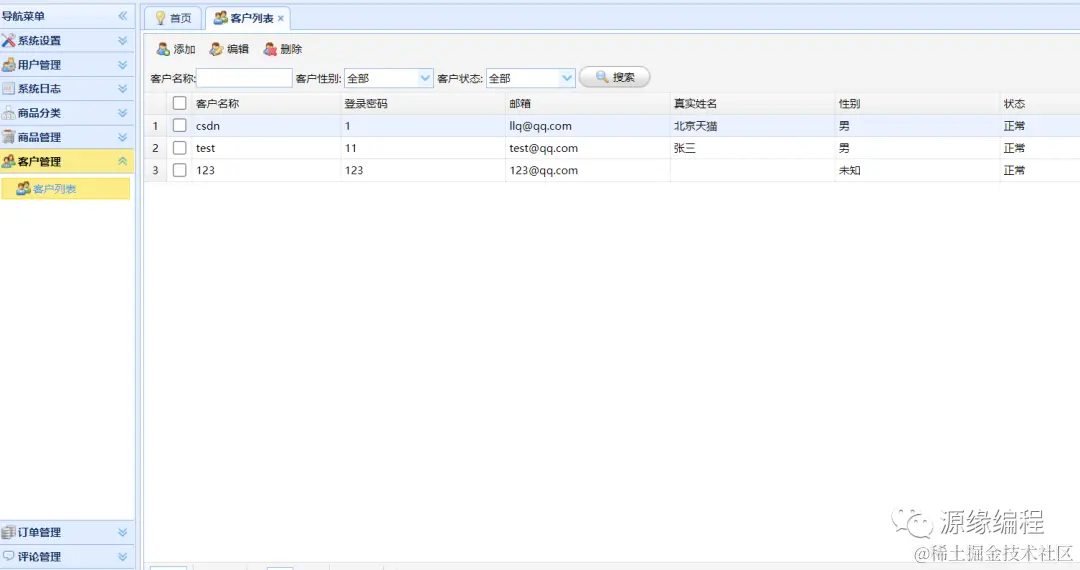Close the 客户列表 tab
Screen dimensions: 1080x570
point(280,19)
